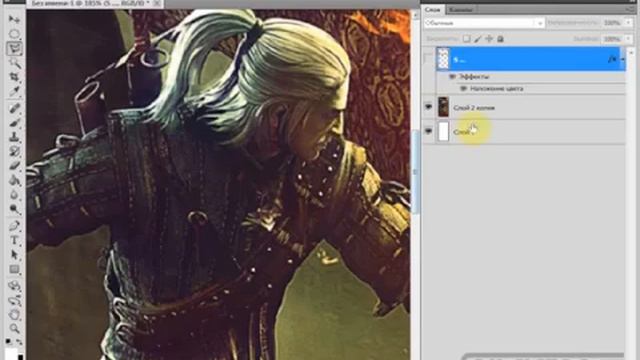Viewport: 640px width, 360px height.
Task: Click the background color swatch
Action: pyautogui.click(x=20, y=357)
